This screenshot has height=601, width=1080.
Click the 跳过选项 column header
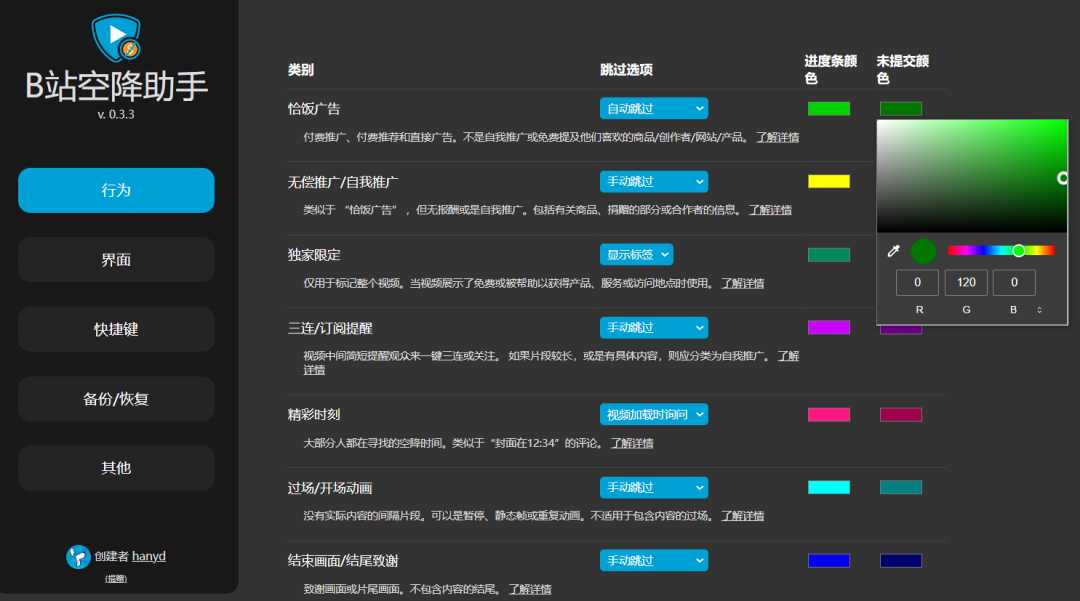click(x=626, y=70)
